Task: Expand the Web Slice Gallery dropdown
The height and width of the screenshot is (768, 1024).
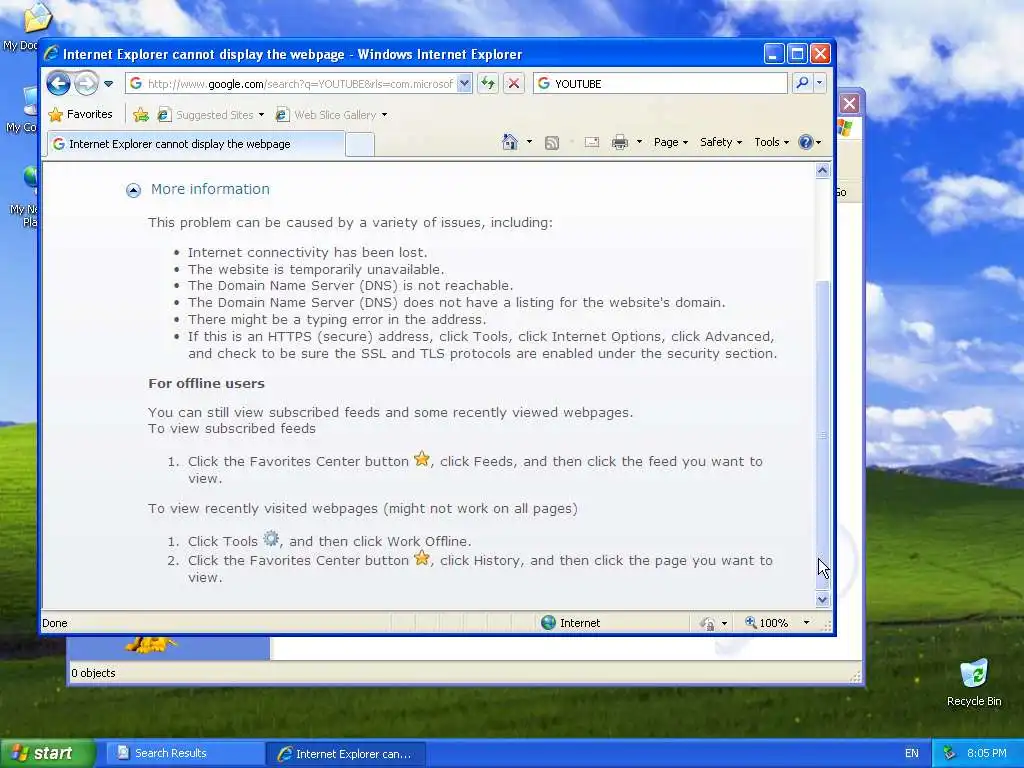Action: click(x=384, y=115)
